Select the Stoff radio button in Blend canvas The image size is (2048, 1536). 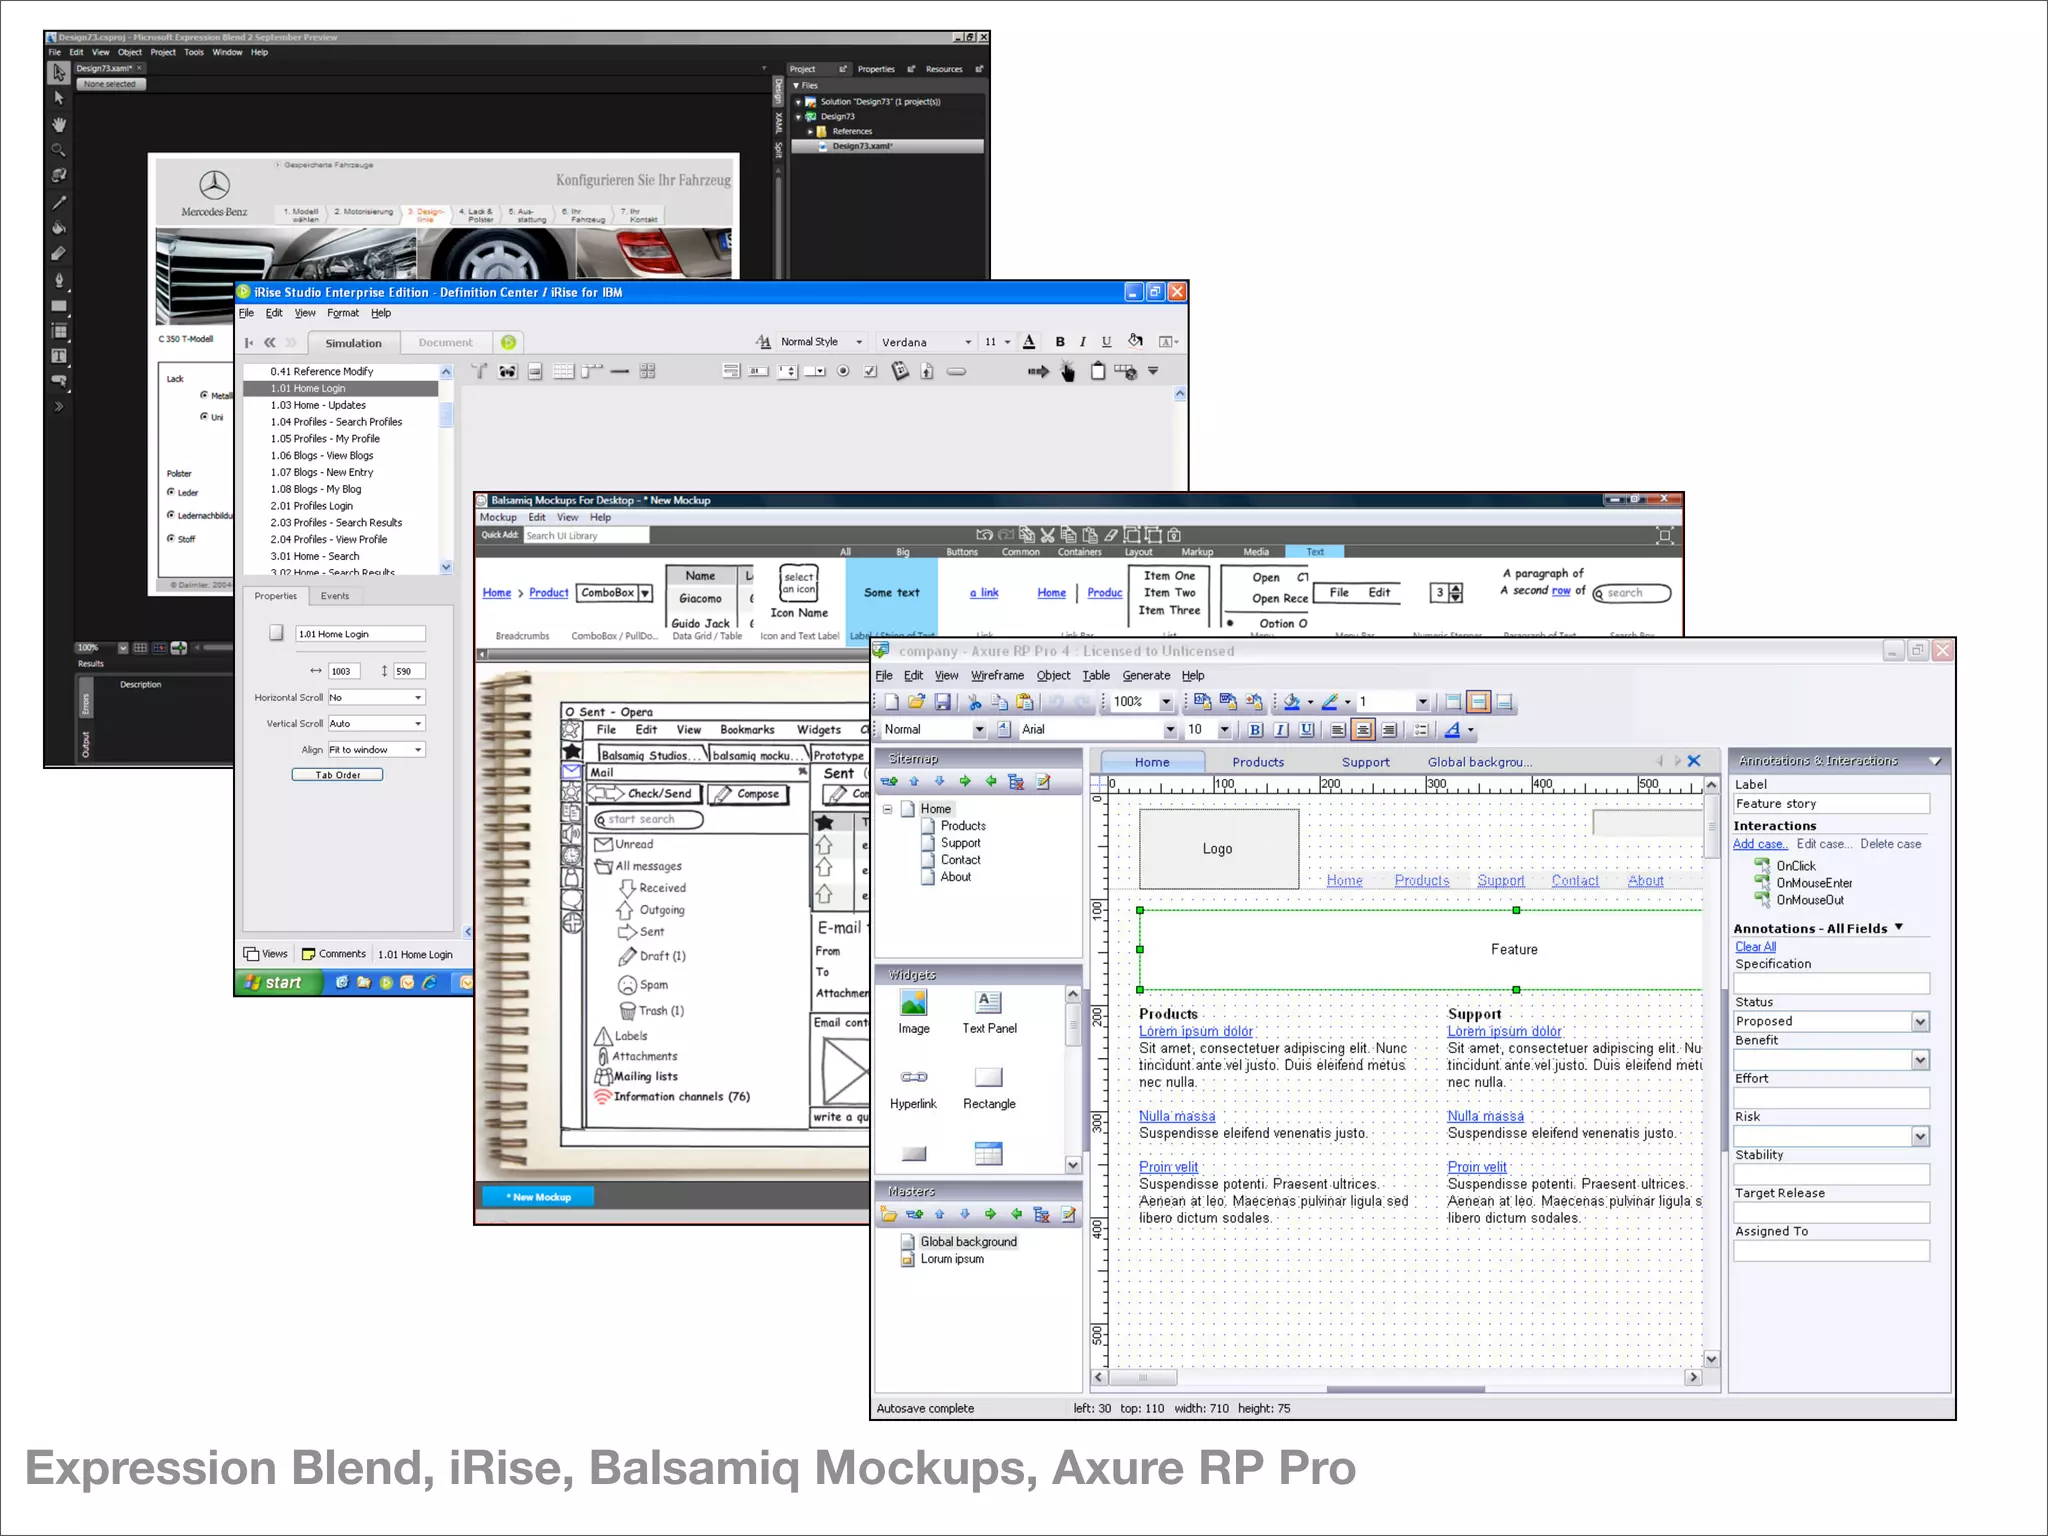[171, 538]
